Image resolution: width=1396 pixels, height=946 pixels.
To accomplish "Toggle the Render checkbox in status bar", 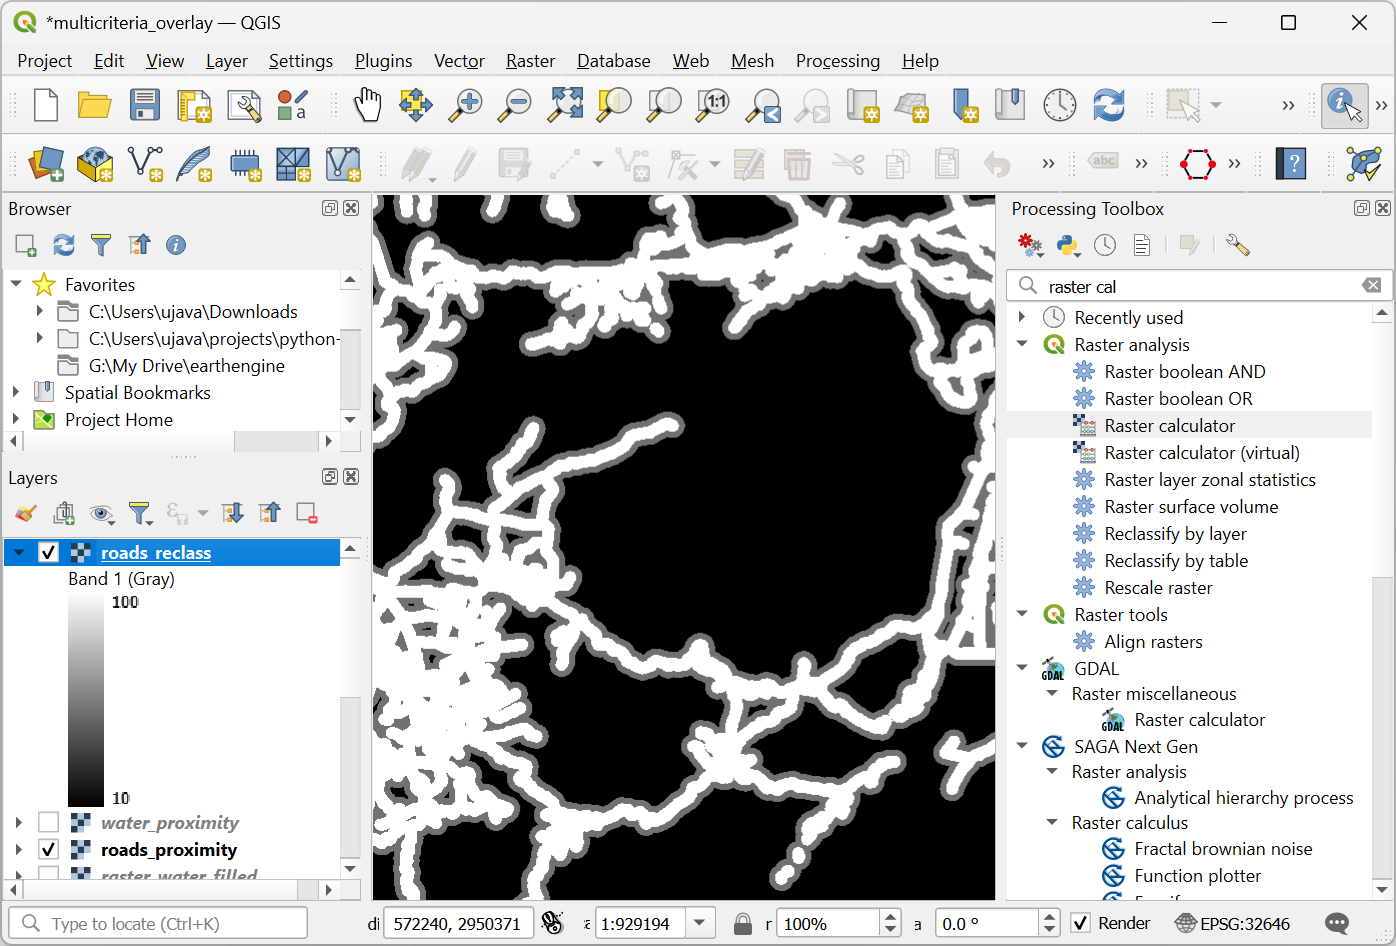I will tap(1081, 923).
